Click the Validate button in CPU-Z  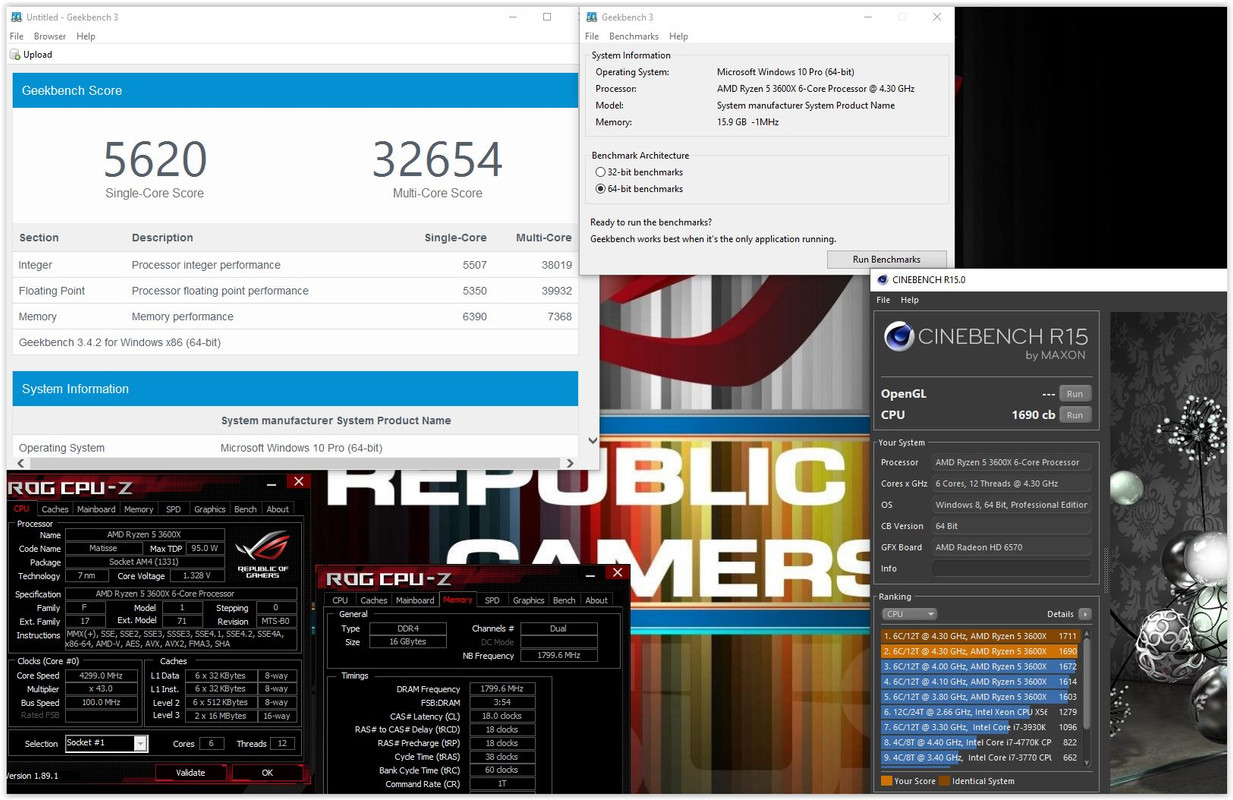(x=190, y=772)
